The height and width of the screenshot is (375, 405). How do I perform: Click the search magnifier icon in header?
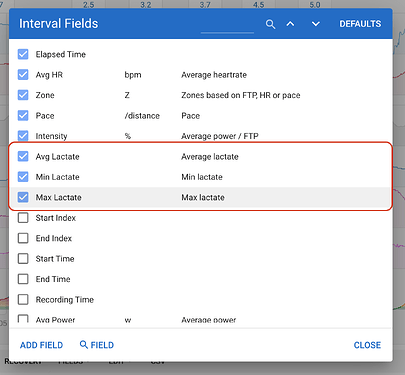click(270, 24)
